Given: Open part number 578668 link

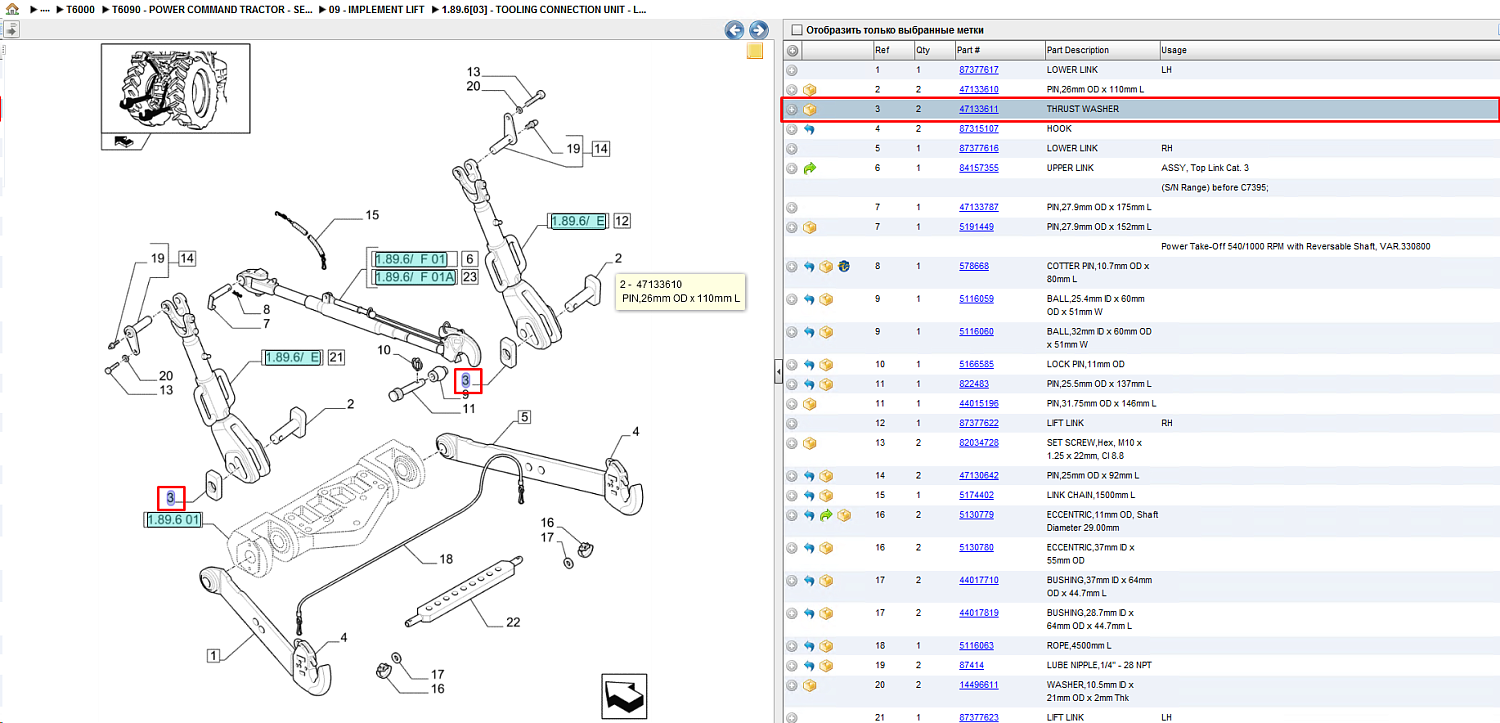Looking at the screenshot, I should [x=974, y=266].
